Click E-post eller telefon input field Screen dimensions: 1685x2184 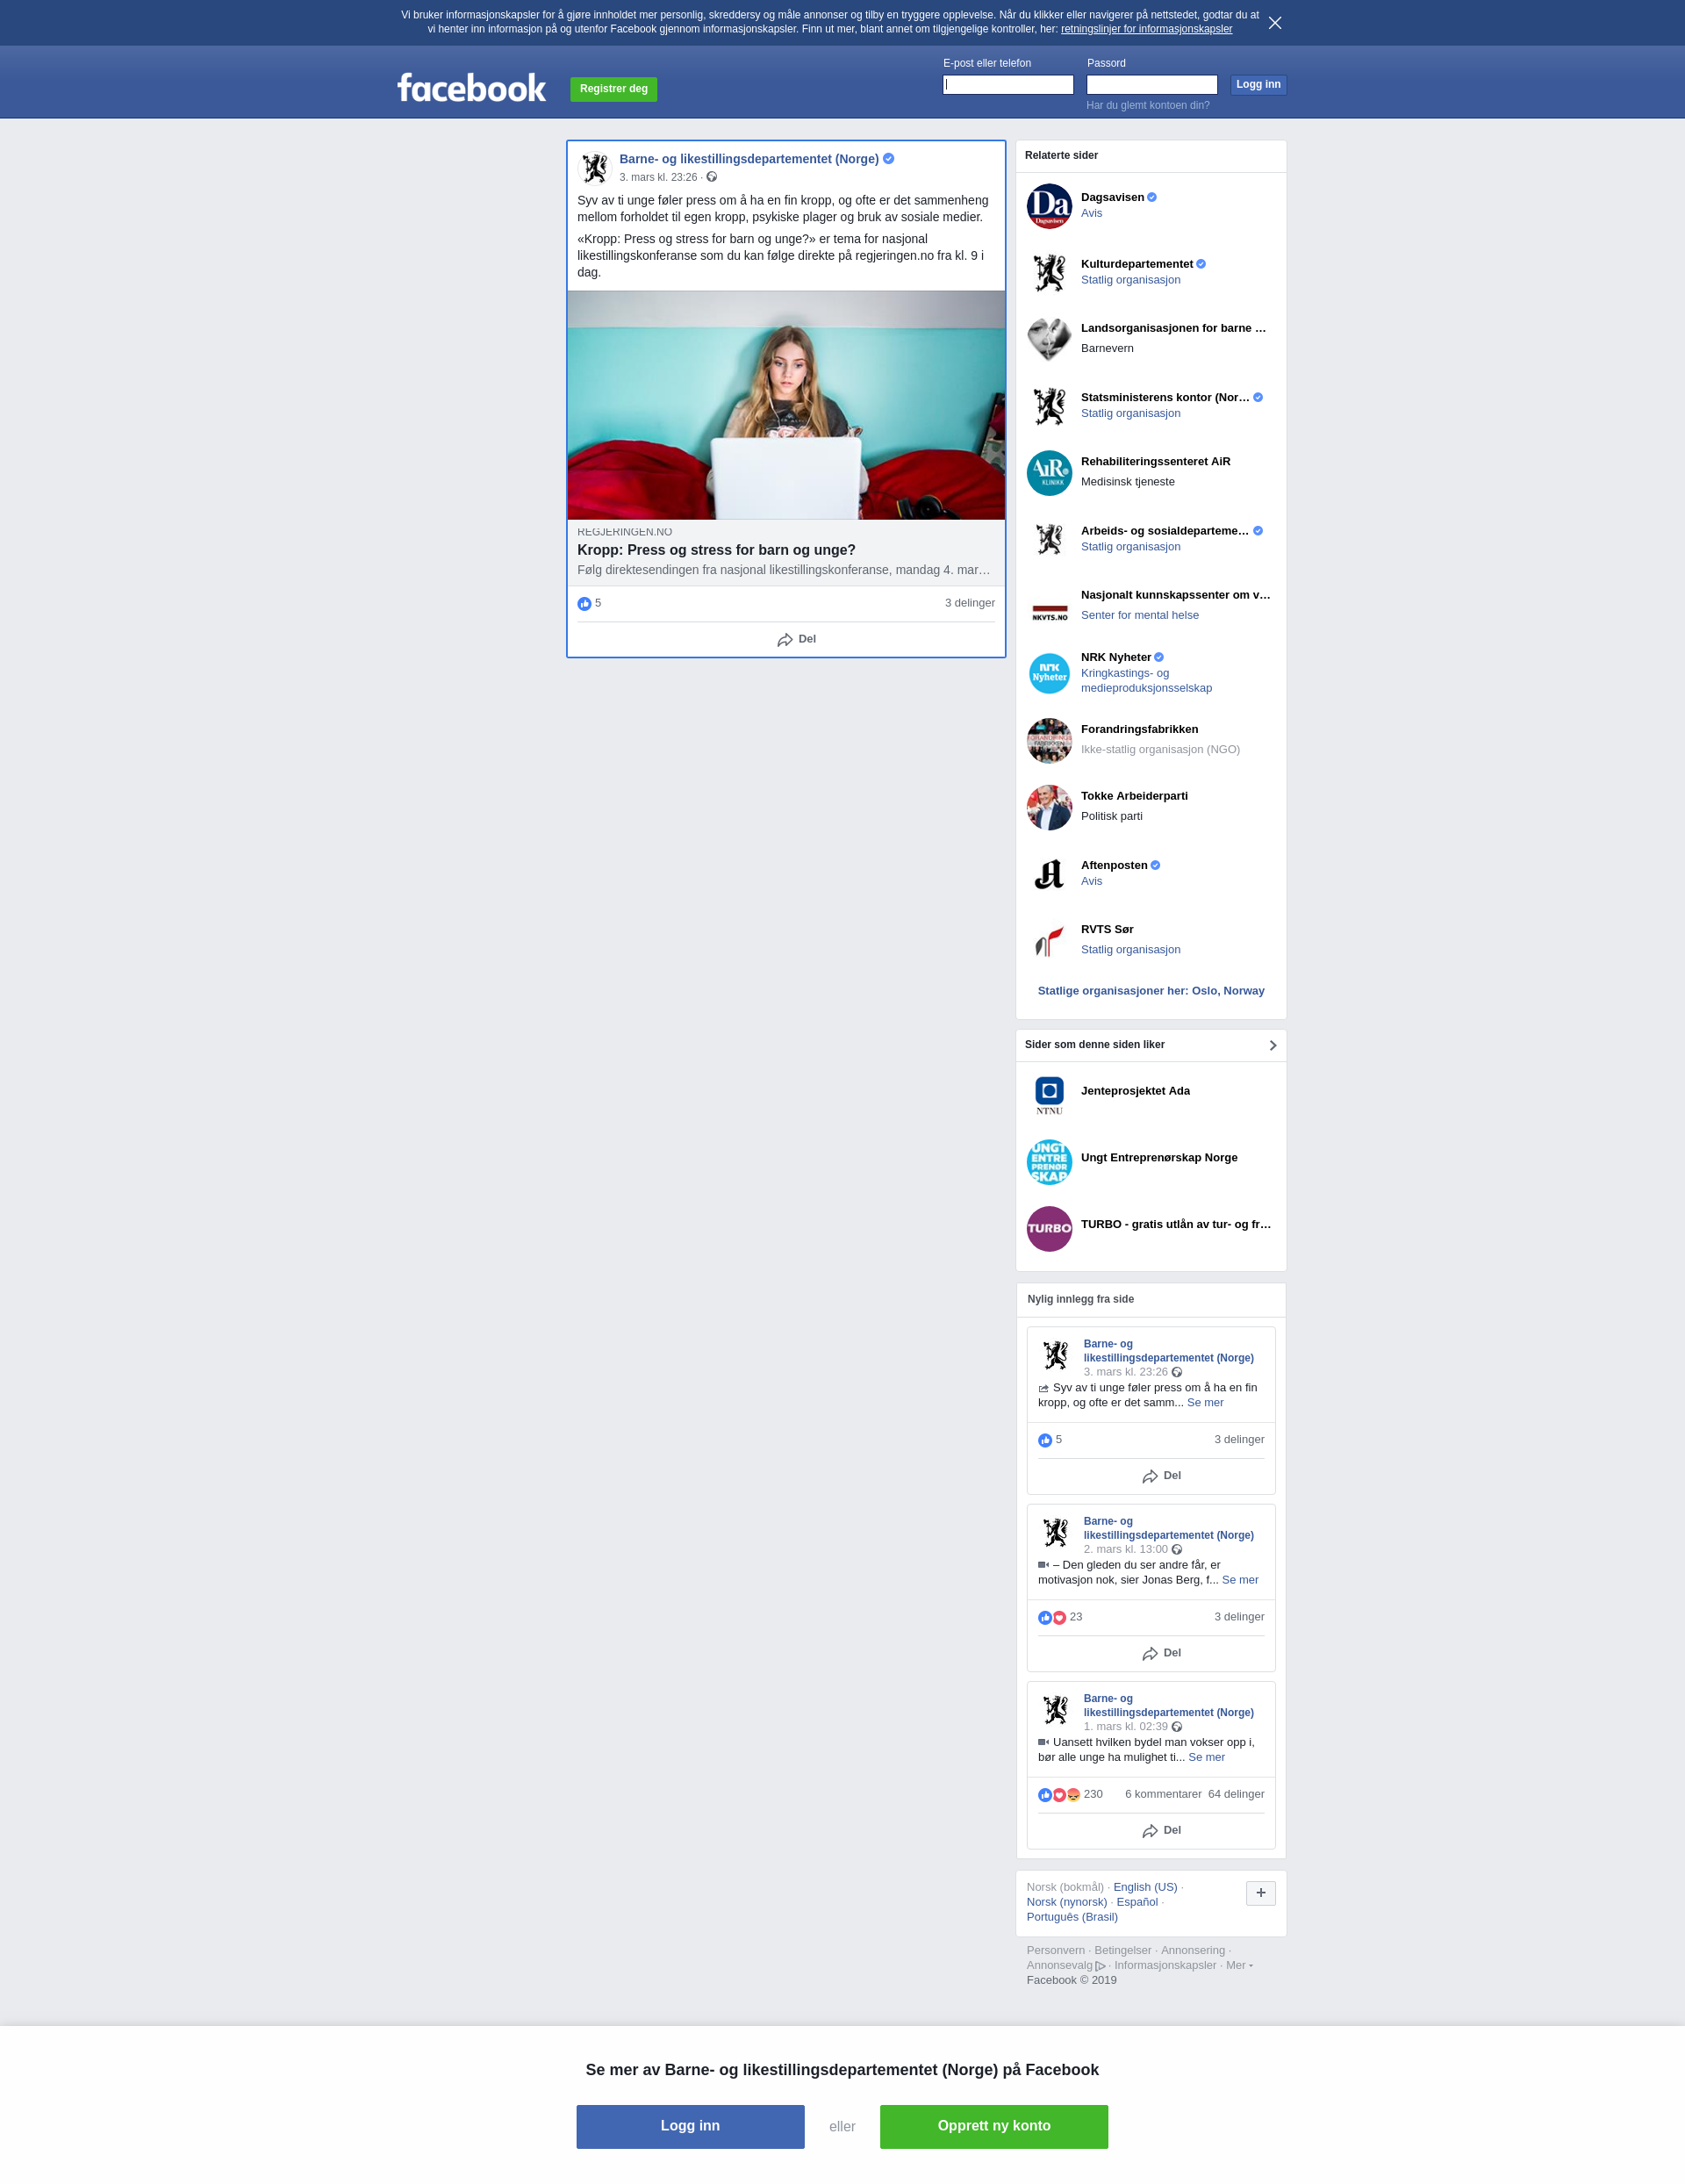(x=1008, y=85)
